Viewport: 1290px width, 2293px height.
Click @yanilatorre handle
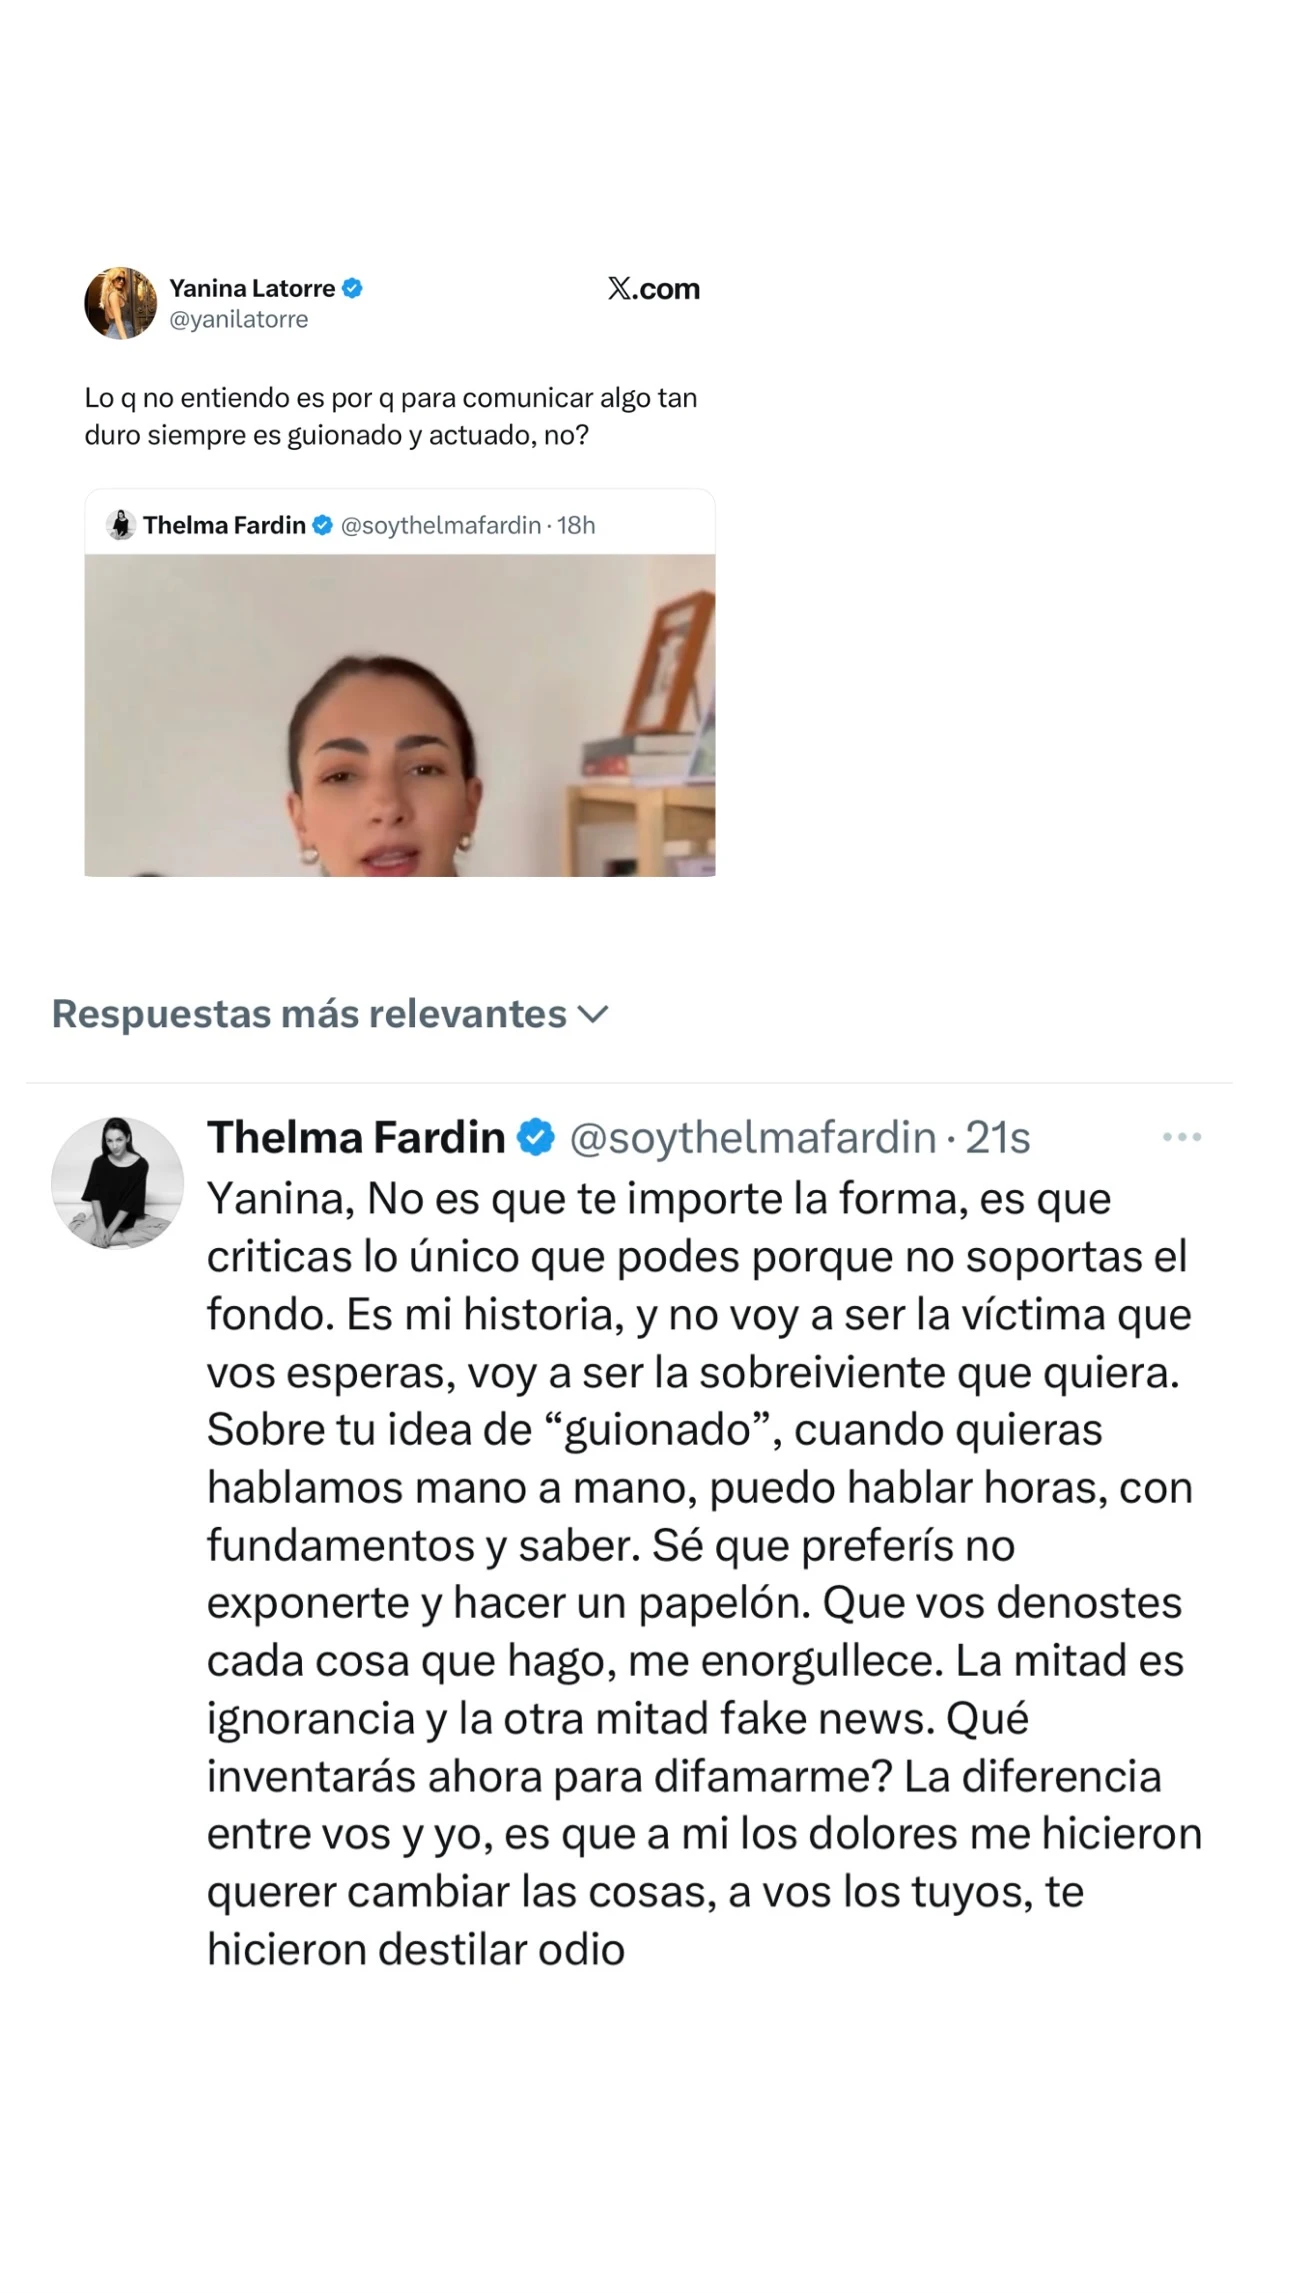click(x=238, y=319)
